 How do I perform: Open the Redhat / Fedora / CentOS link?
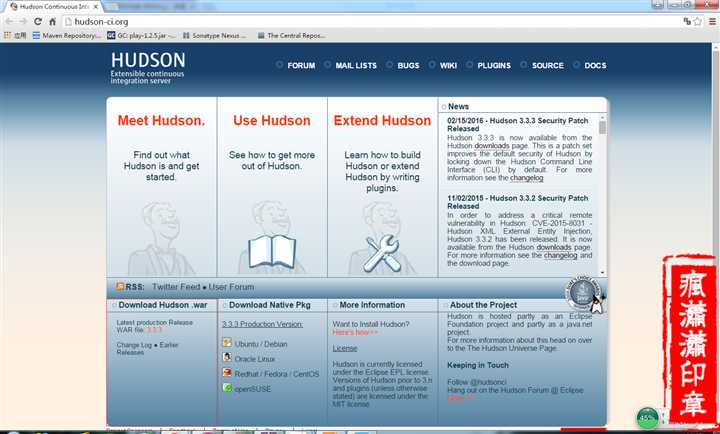pyautogui.click(x=276, y=374)
